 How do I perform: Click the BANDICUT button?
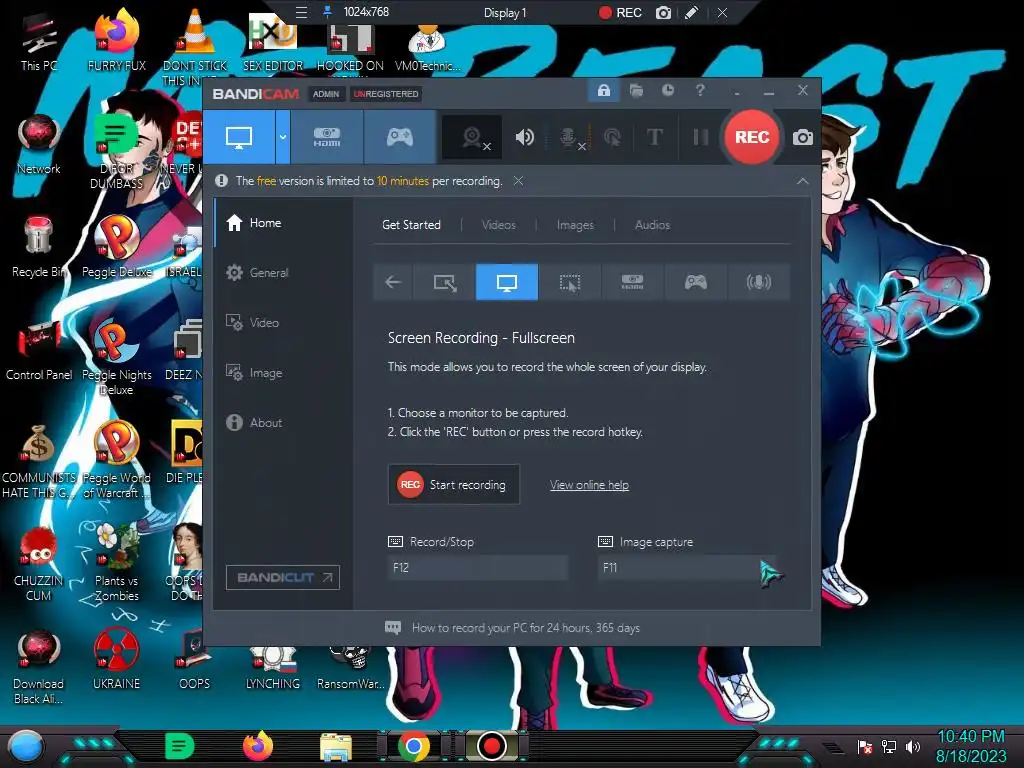pos(283,577)
